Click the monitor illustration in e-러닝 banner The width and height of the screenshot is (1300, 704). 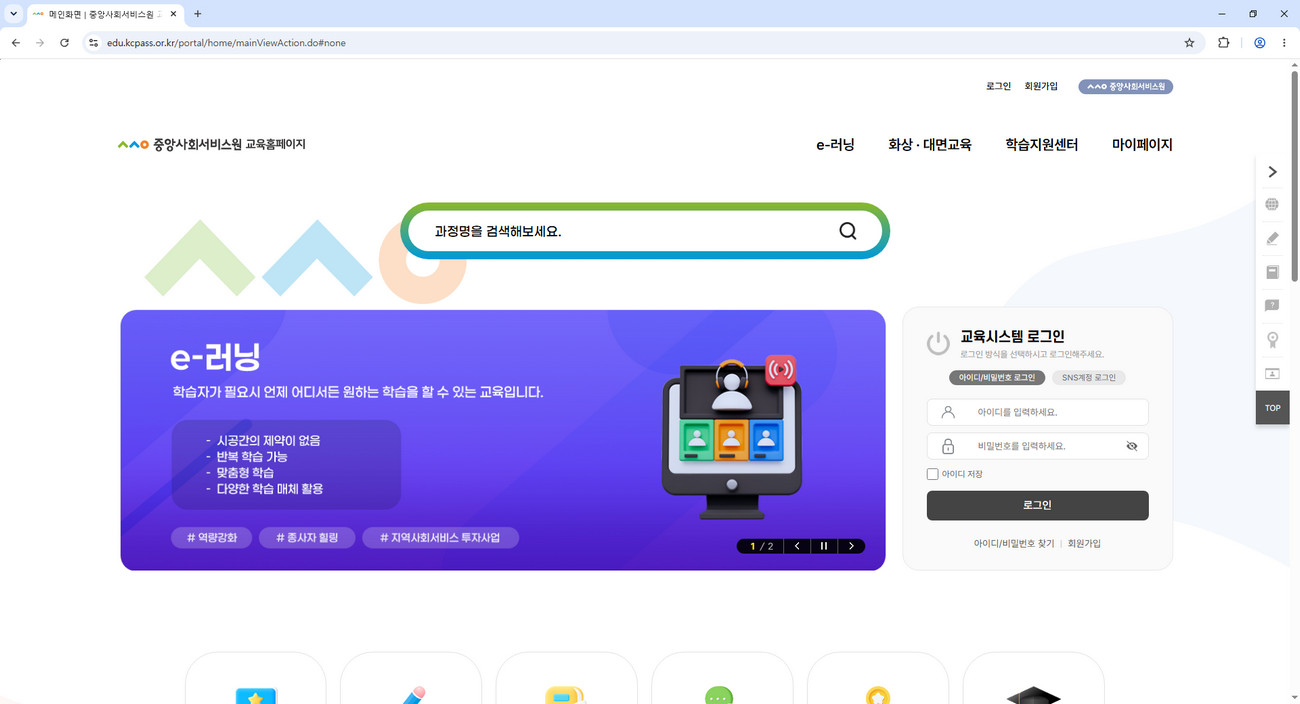pos(732,437)
